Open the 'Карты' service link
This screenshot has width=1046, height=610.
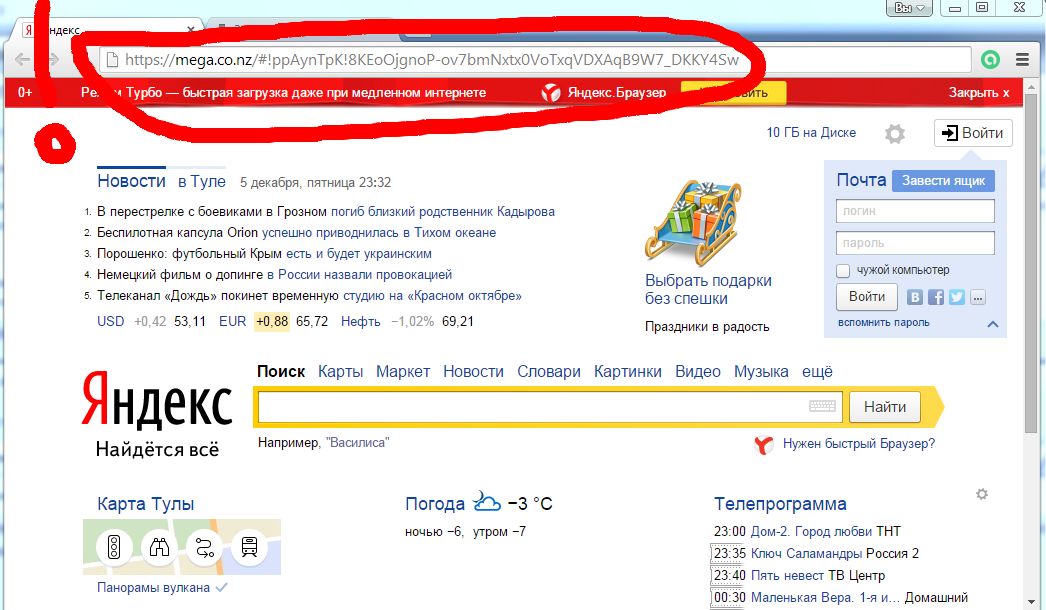[x=340, y=372]
